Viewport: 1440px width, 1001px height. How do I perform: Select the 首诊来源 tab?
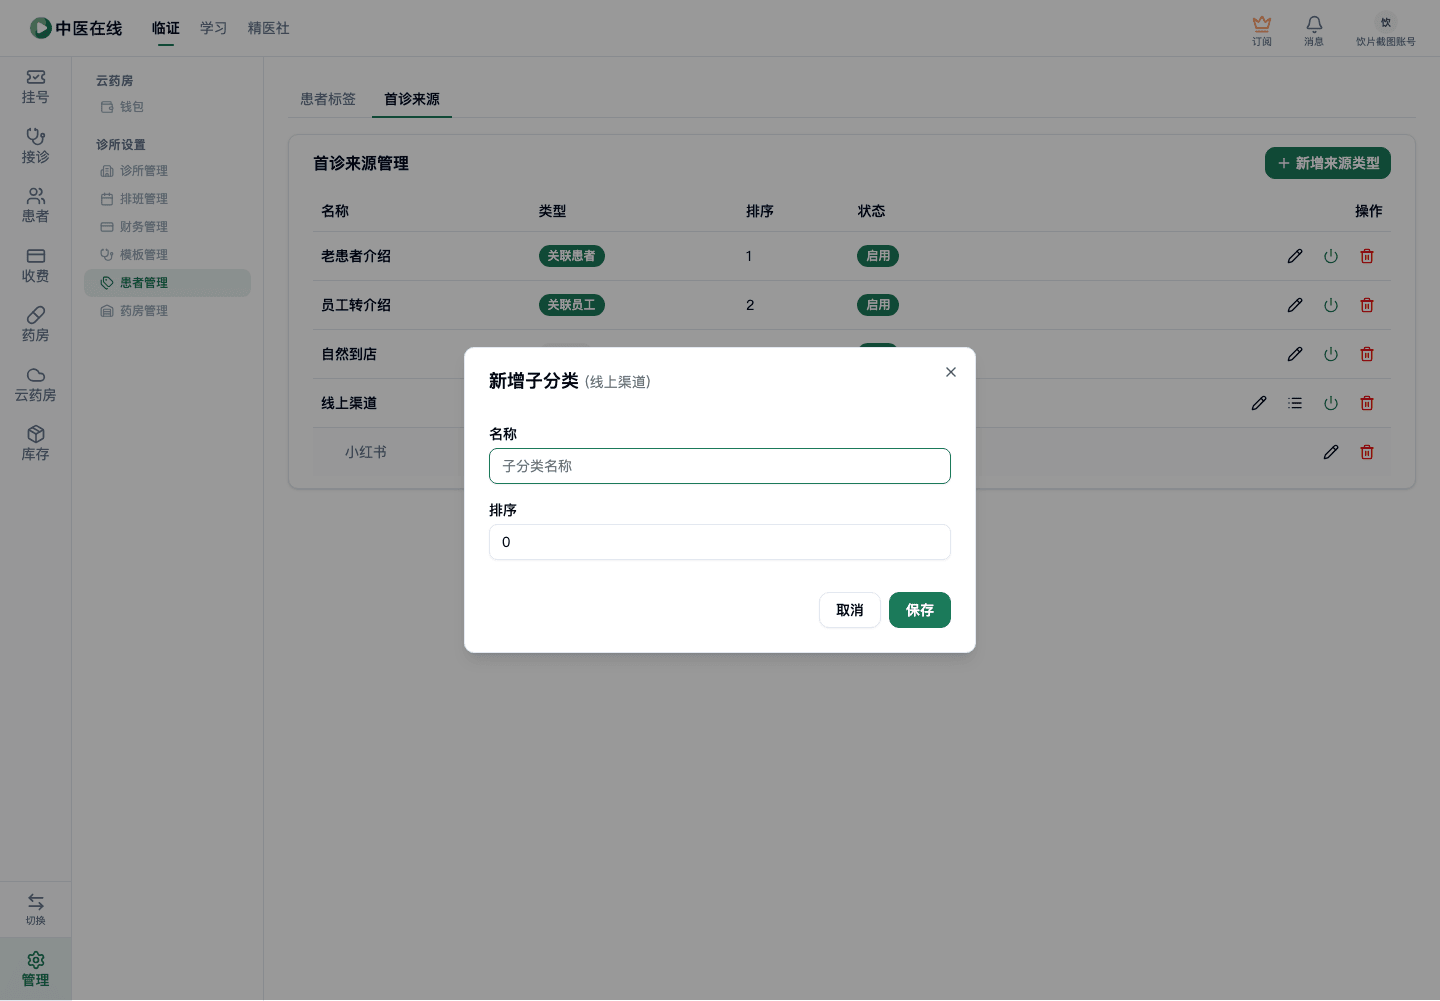coord(412,99)
